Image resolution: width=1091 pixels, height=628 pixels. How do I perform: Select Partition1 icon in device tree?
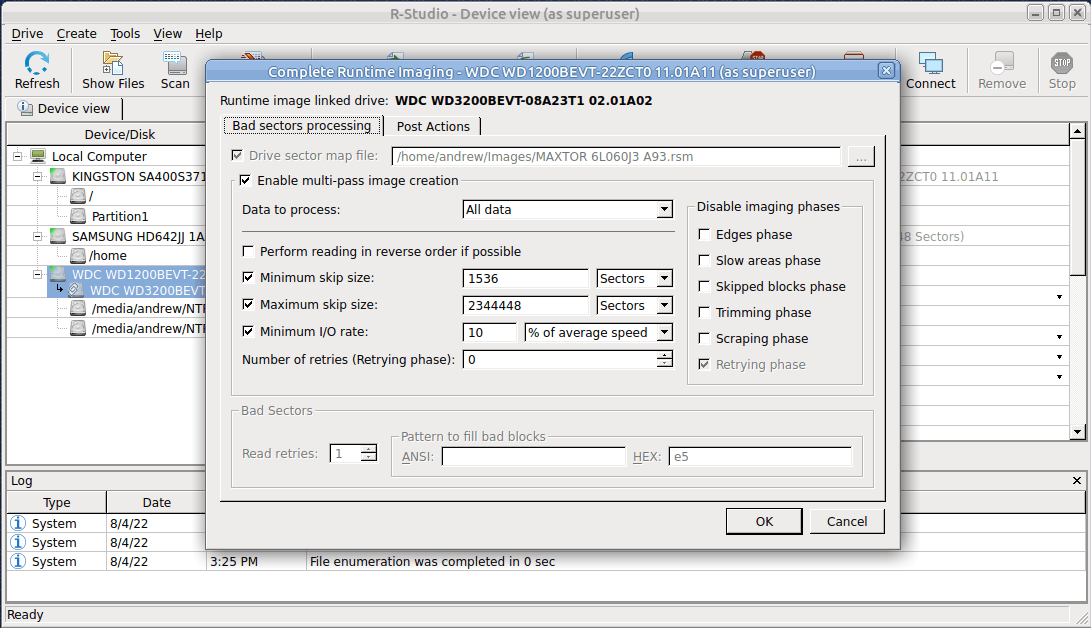point(78,216)
